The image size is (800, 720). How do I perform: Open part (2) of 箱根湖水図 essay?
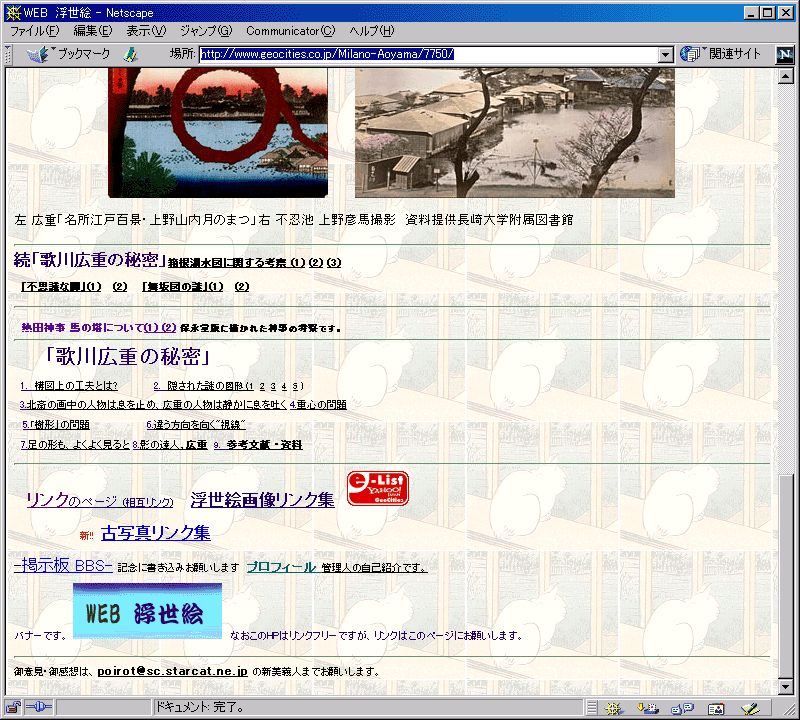click(x=316, y=263)
